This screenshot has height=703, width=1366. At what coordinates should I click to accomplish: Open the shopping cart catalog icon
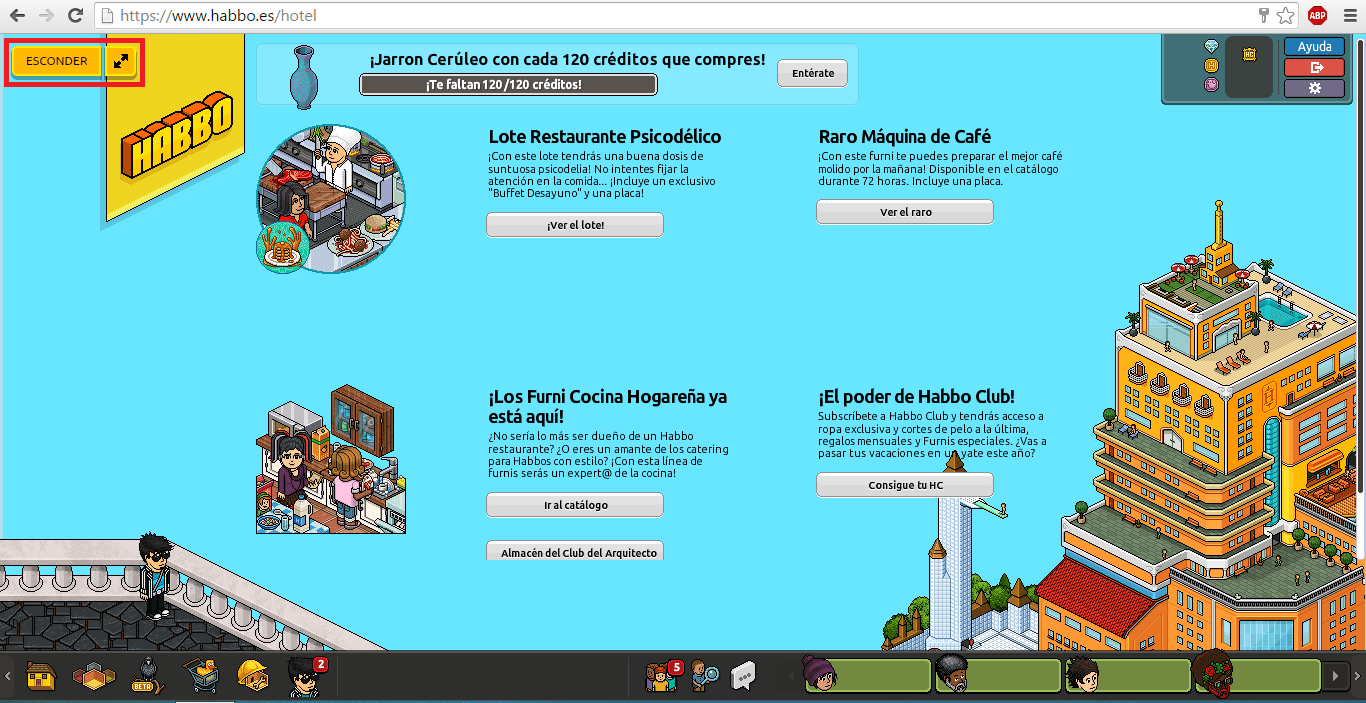[x=200, y=677]
